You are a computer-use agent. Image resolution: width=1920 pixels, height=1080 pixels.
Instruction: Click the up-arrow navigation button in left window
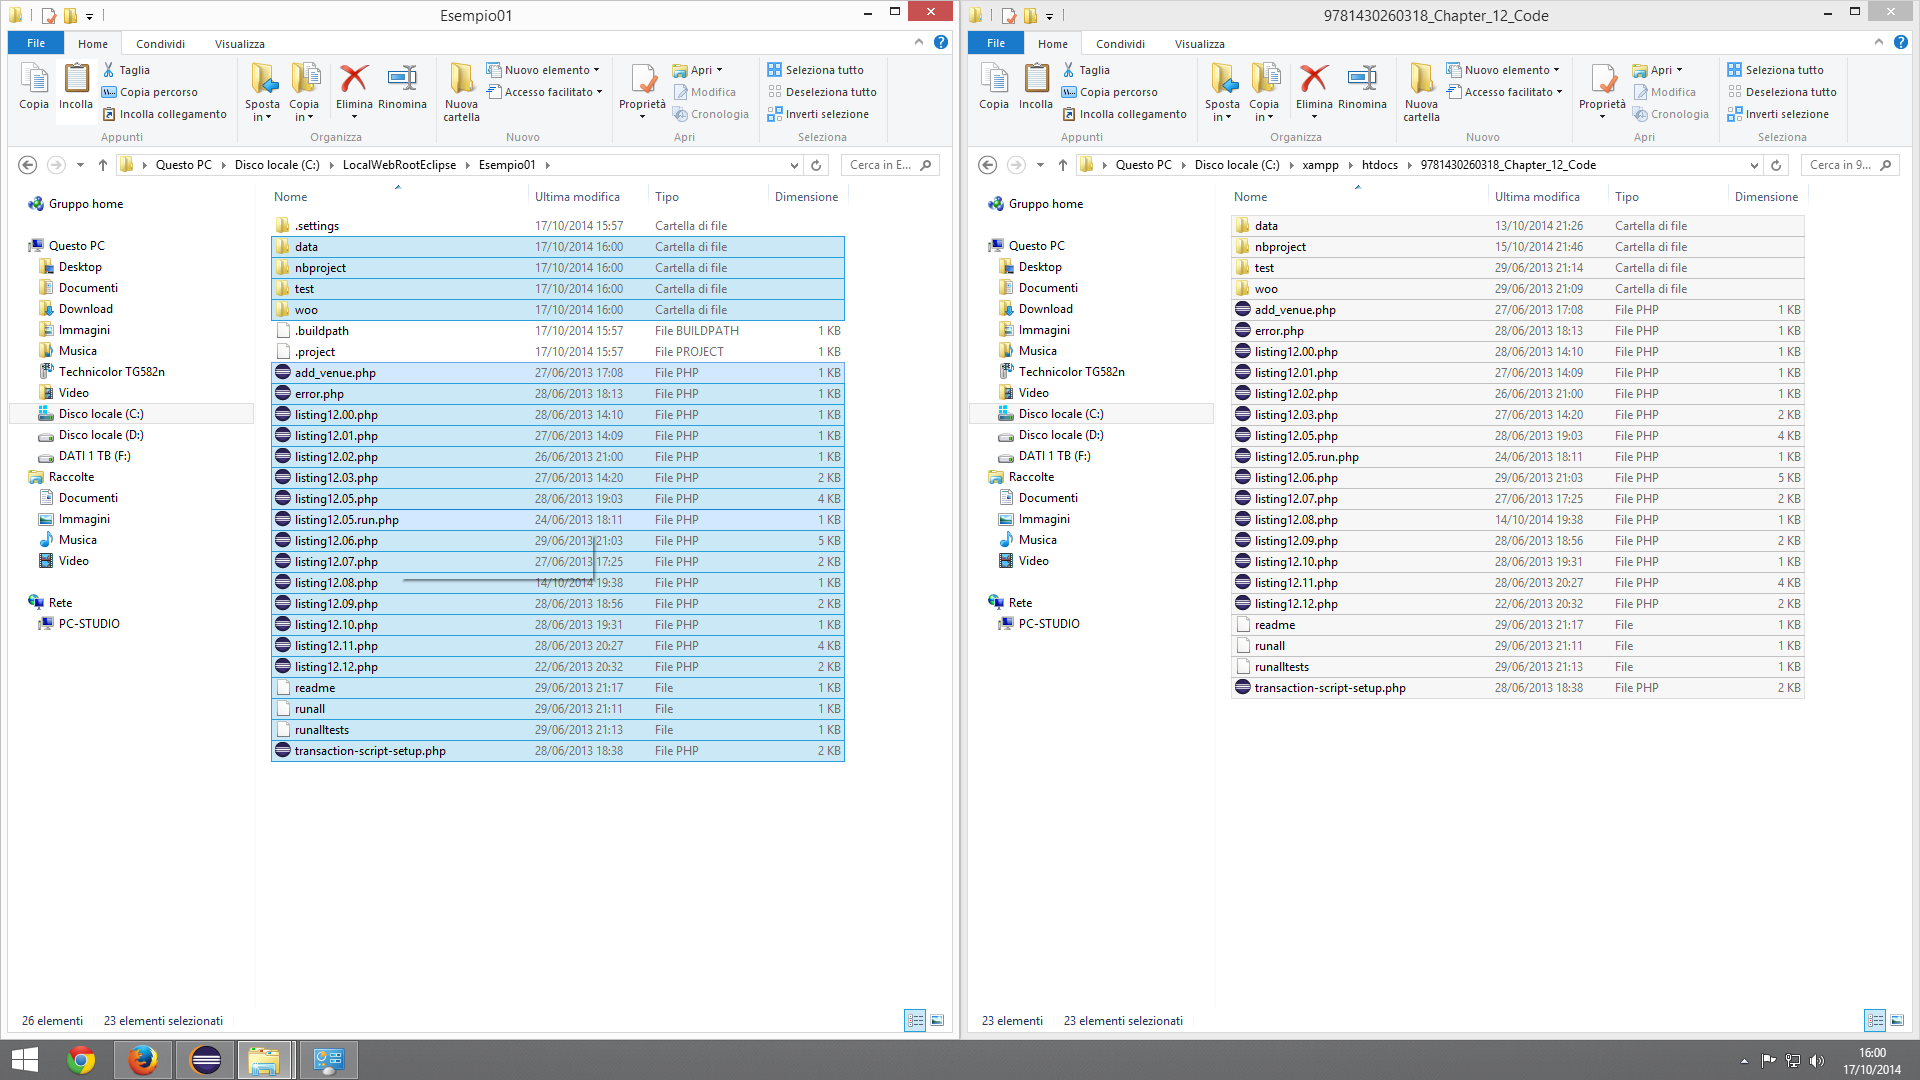click(x=103, y=165)
